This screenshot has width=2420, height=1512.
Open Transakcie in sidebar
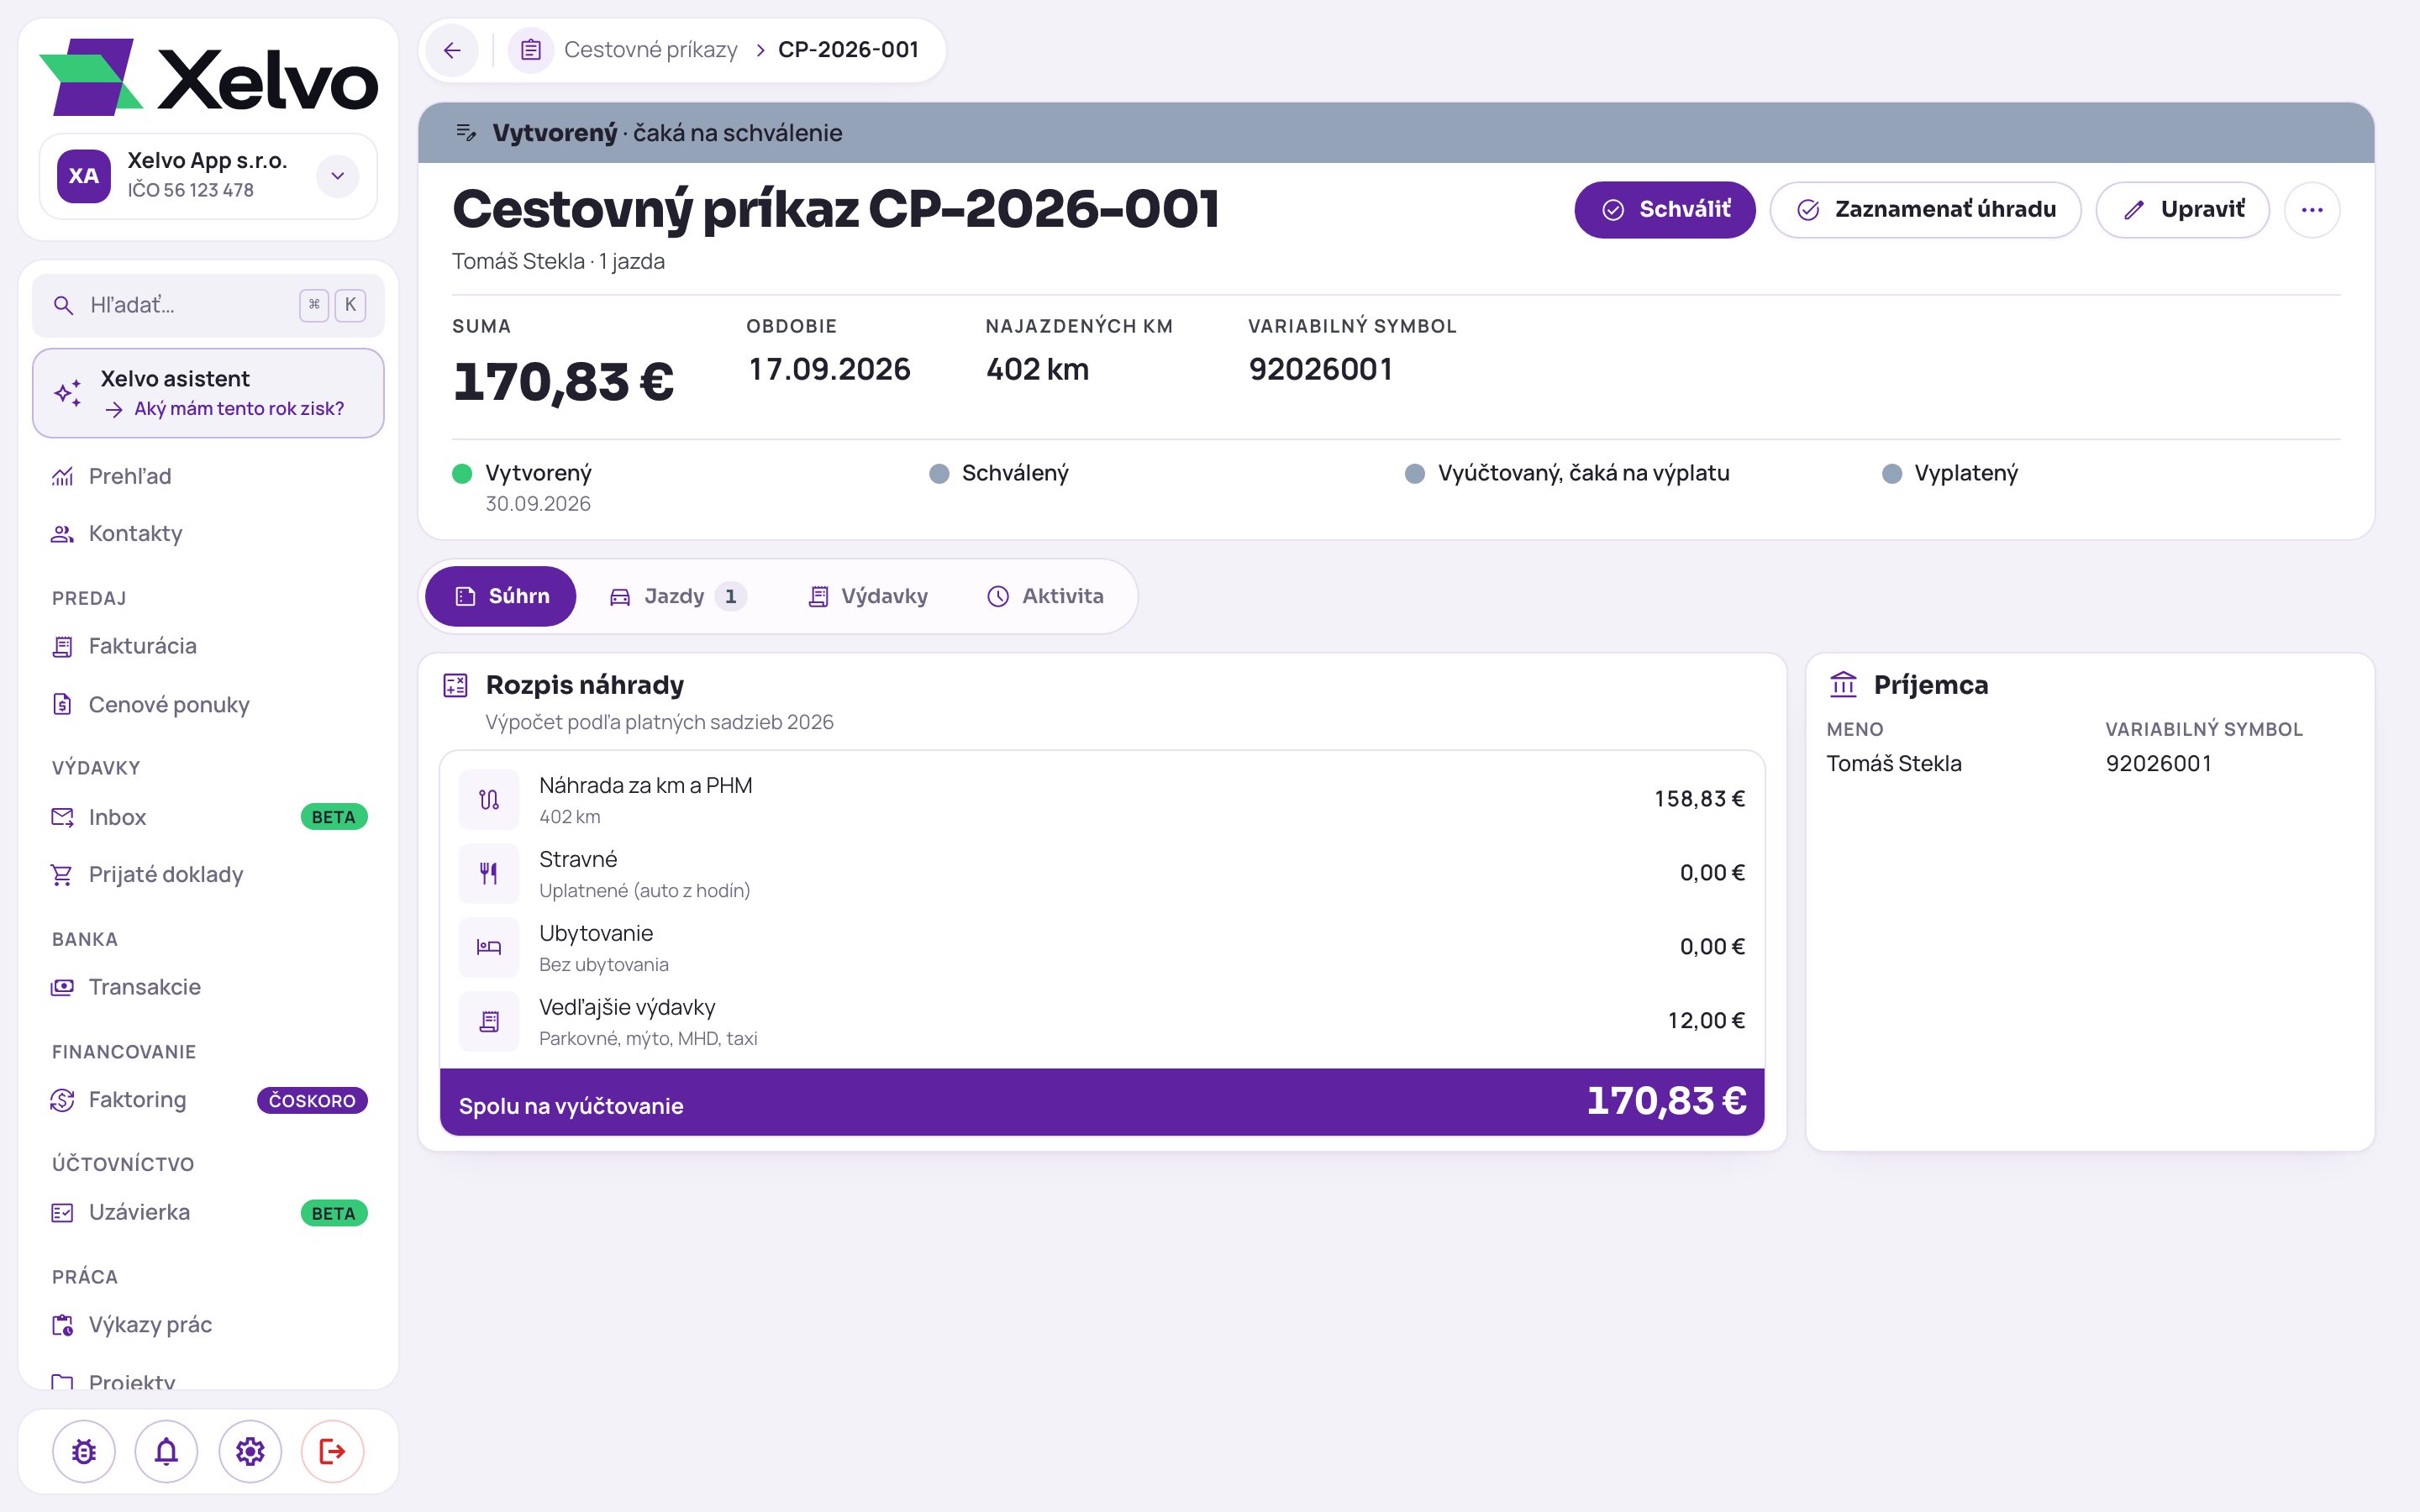[208, 987]
